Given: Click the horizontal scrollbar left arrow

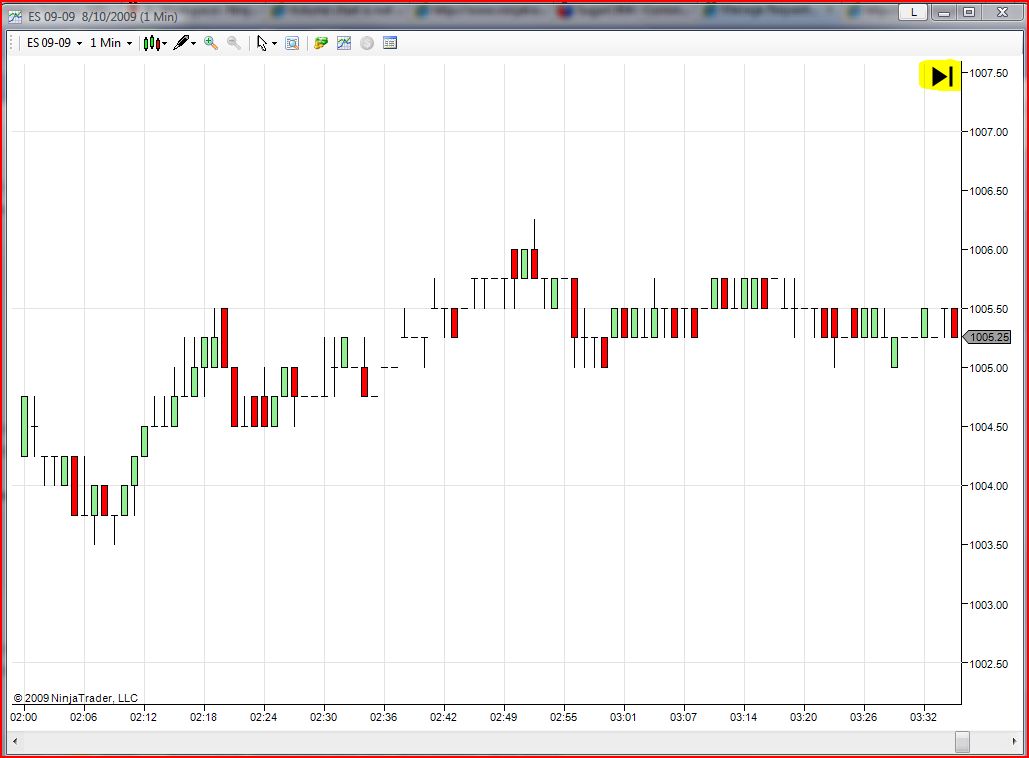Looking at the screenshot, I should [x=15, y=742].
